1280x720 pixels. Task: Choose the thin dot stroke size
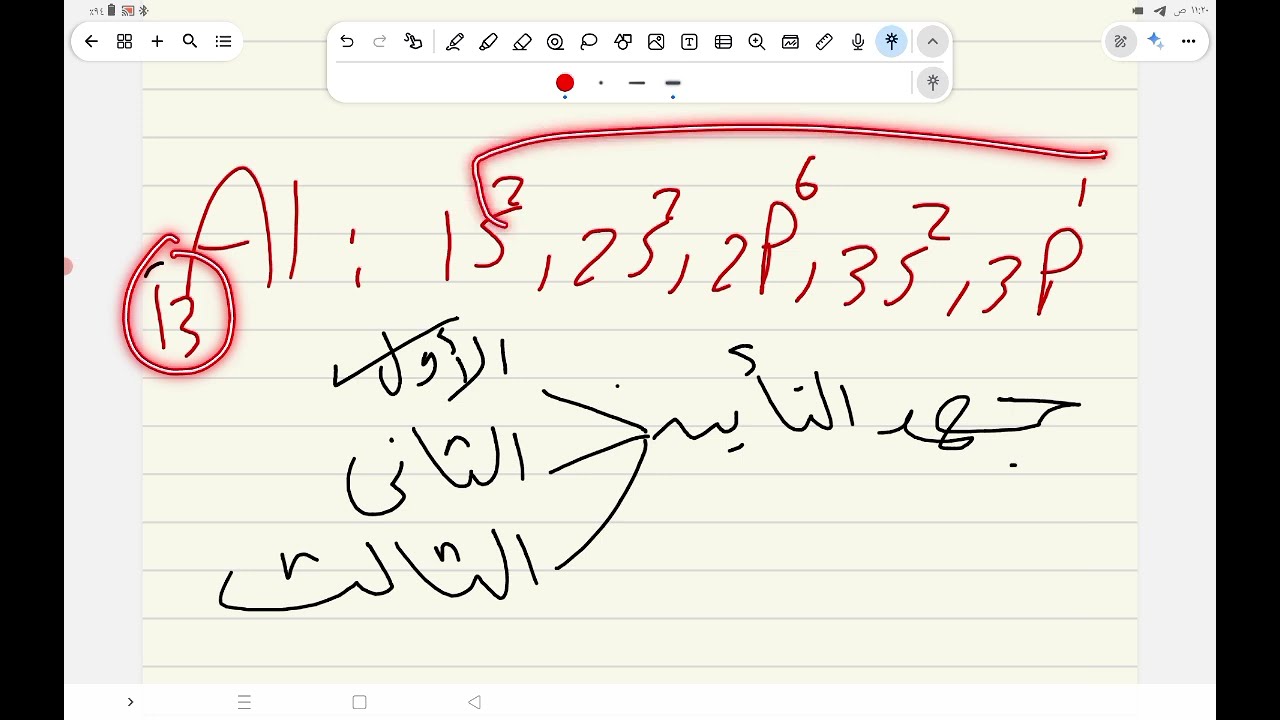click(x=601, y=83)
